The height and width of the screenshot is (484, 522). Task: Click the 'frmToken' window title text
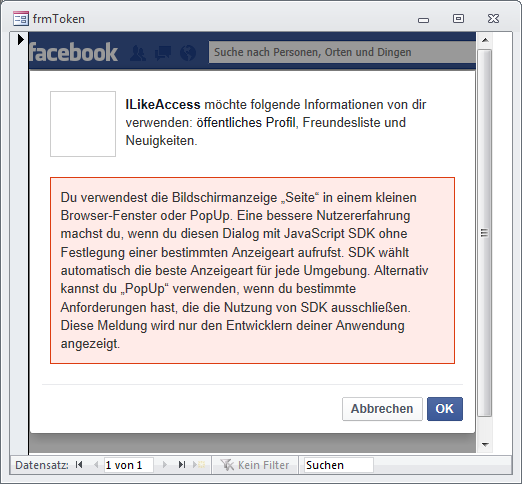click(59, 19)
